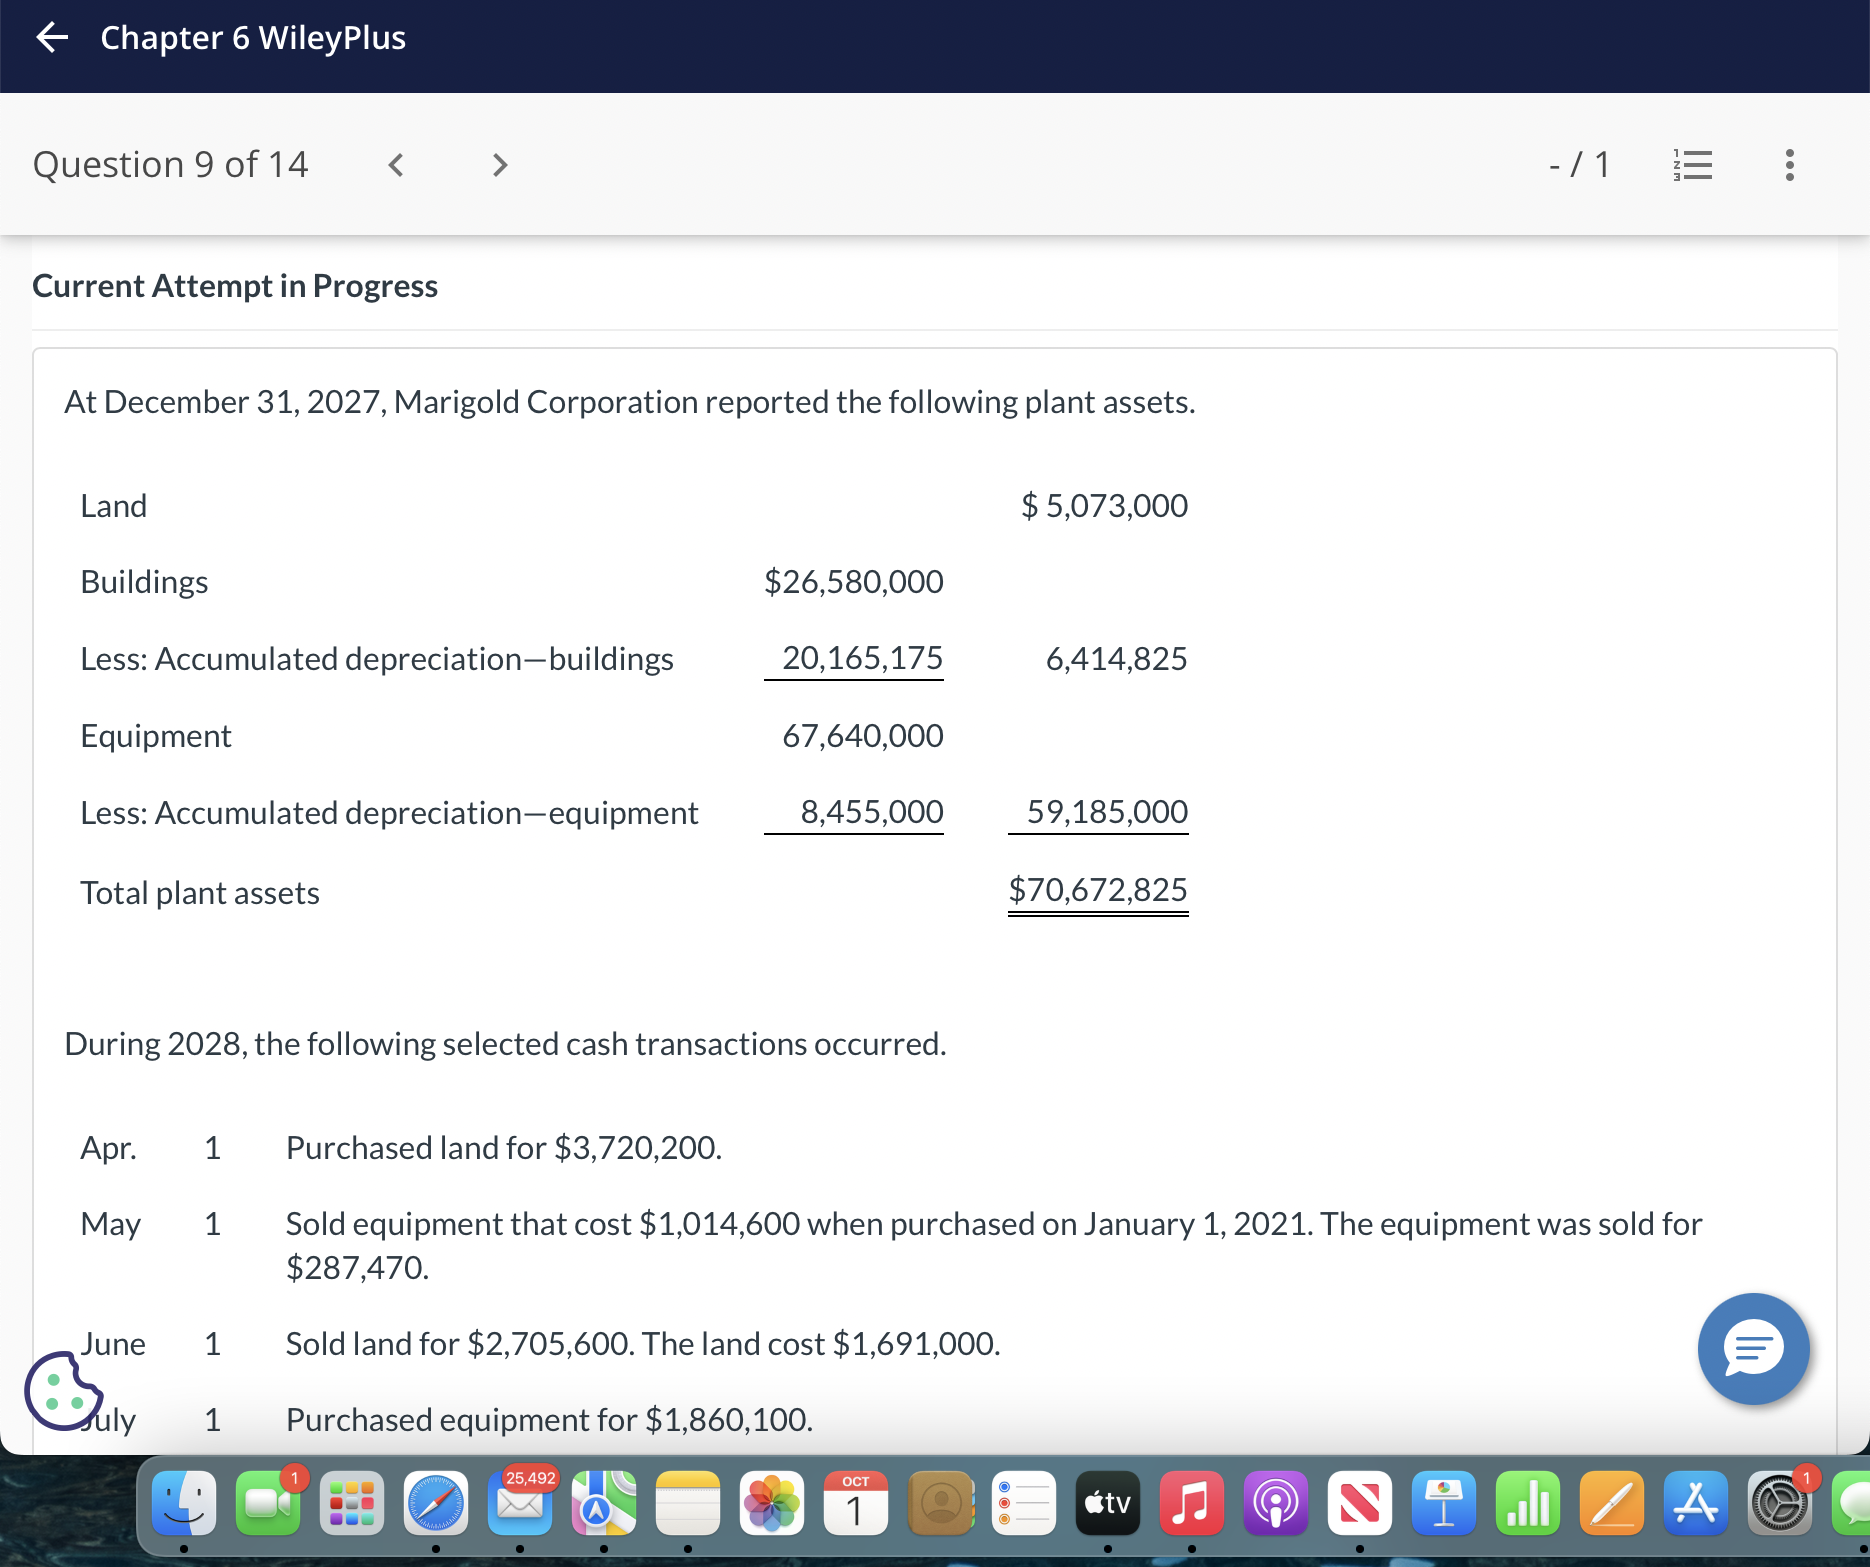This screenshot has height=1567, width=1870.
Task: Open Calendar showing October 1
Action: tap(855, 1503)
